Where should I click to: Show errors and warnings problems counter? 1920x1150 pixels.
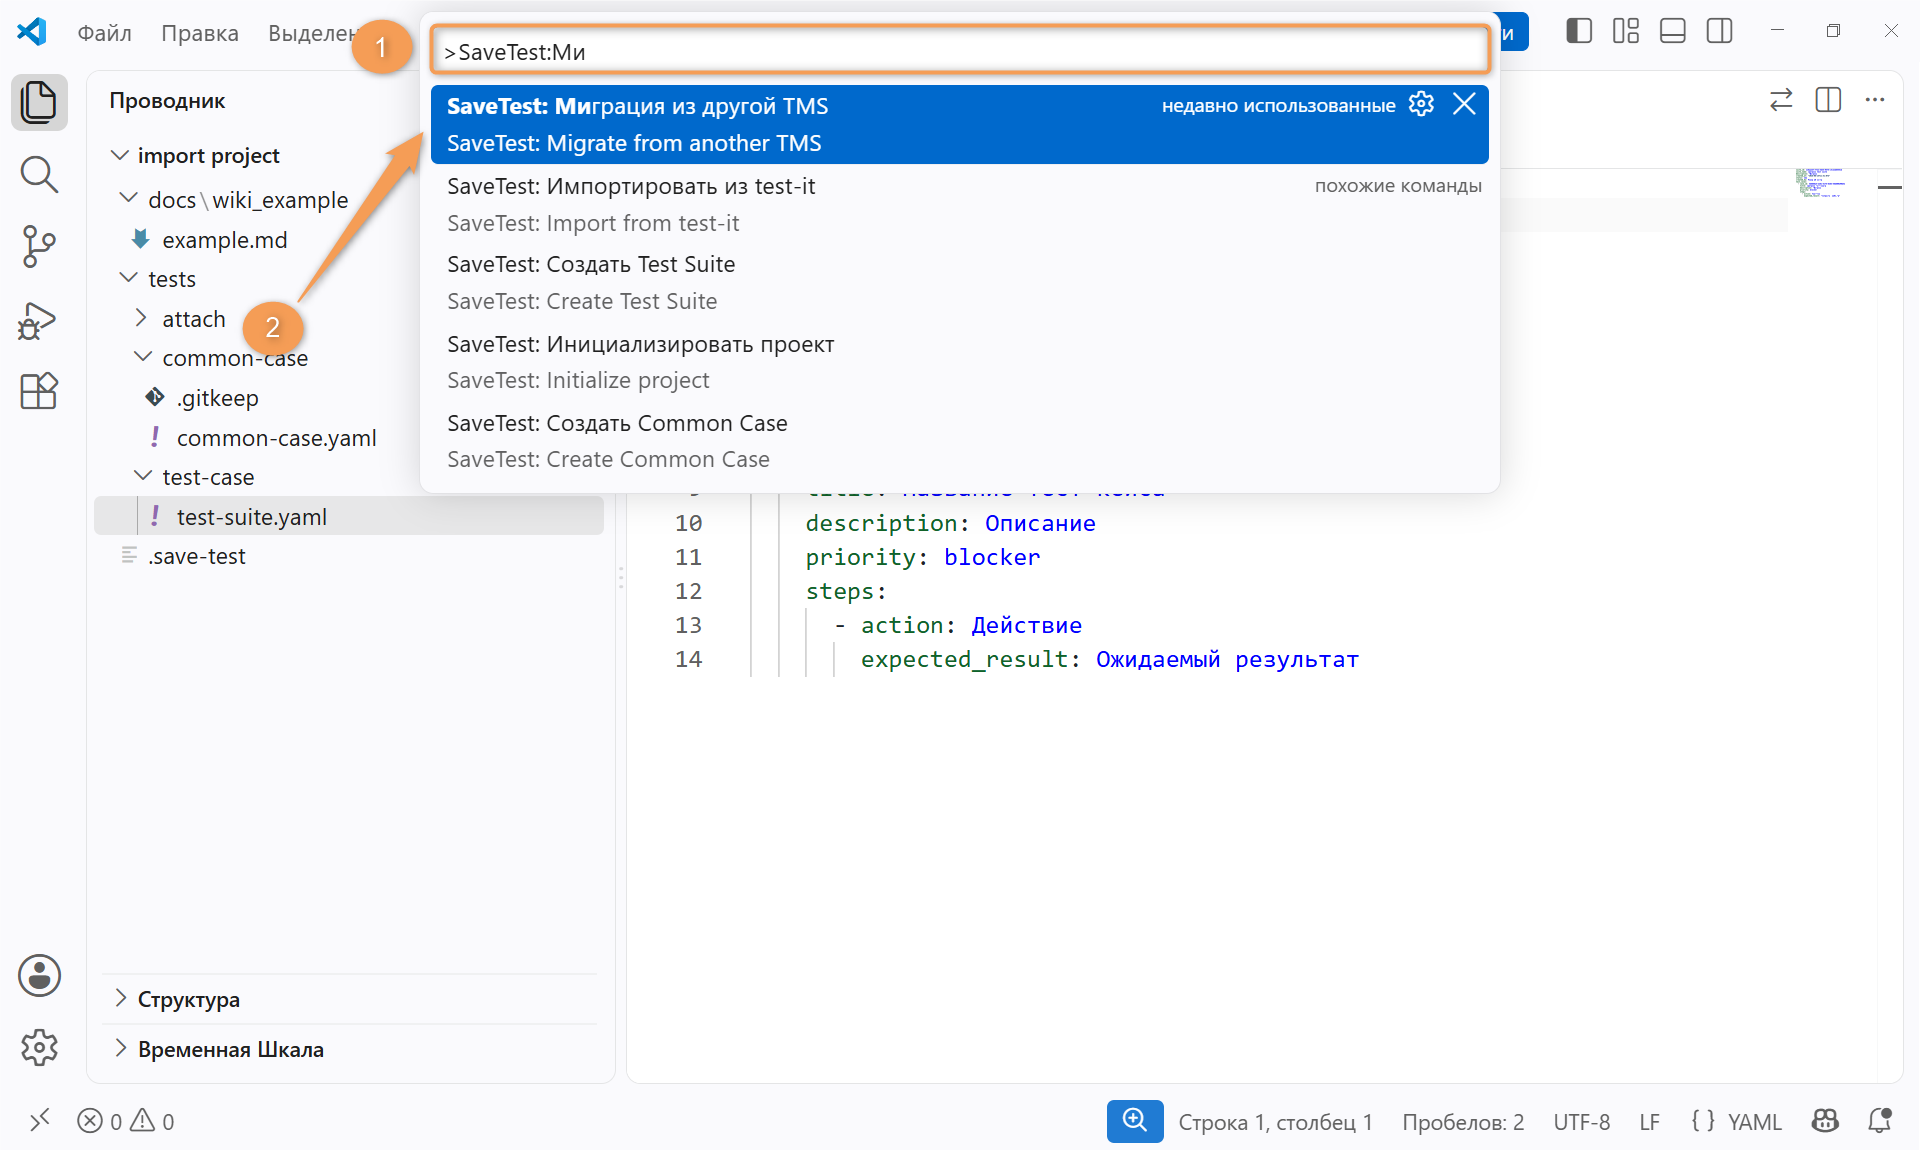click(x=126, y=1121)
